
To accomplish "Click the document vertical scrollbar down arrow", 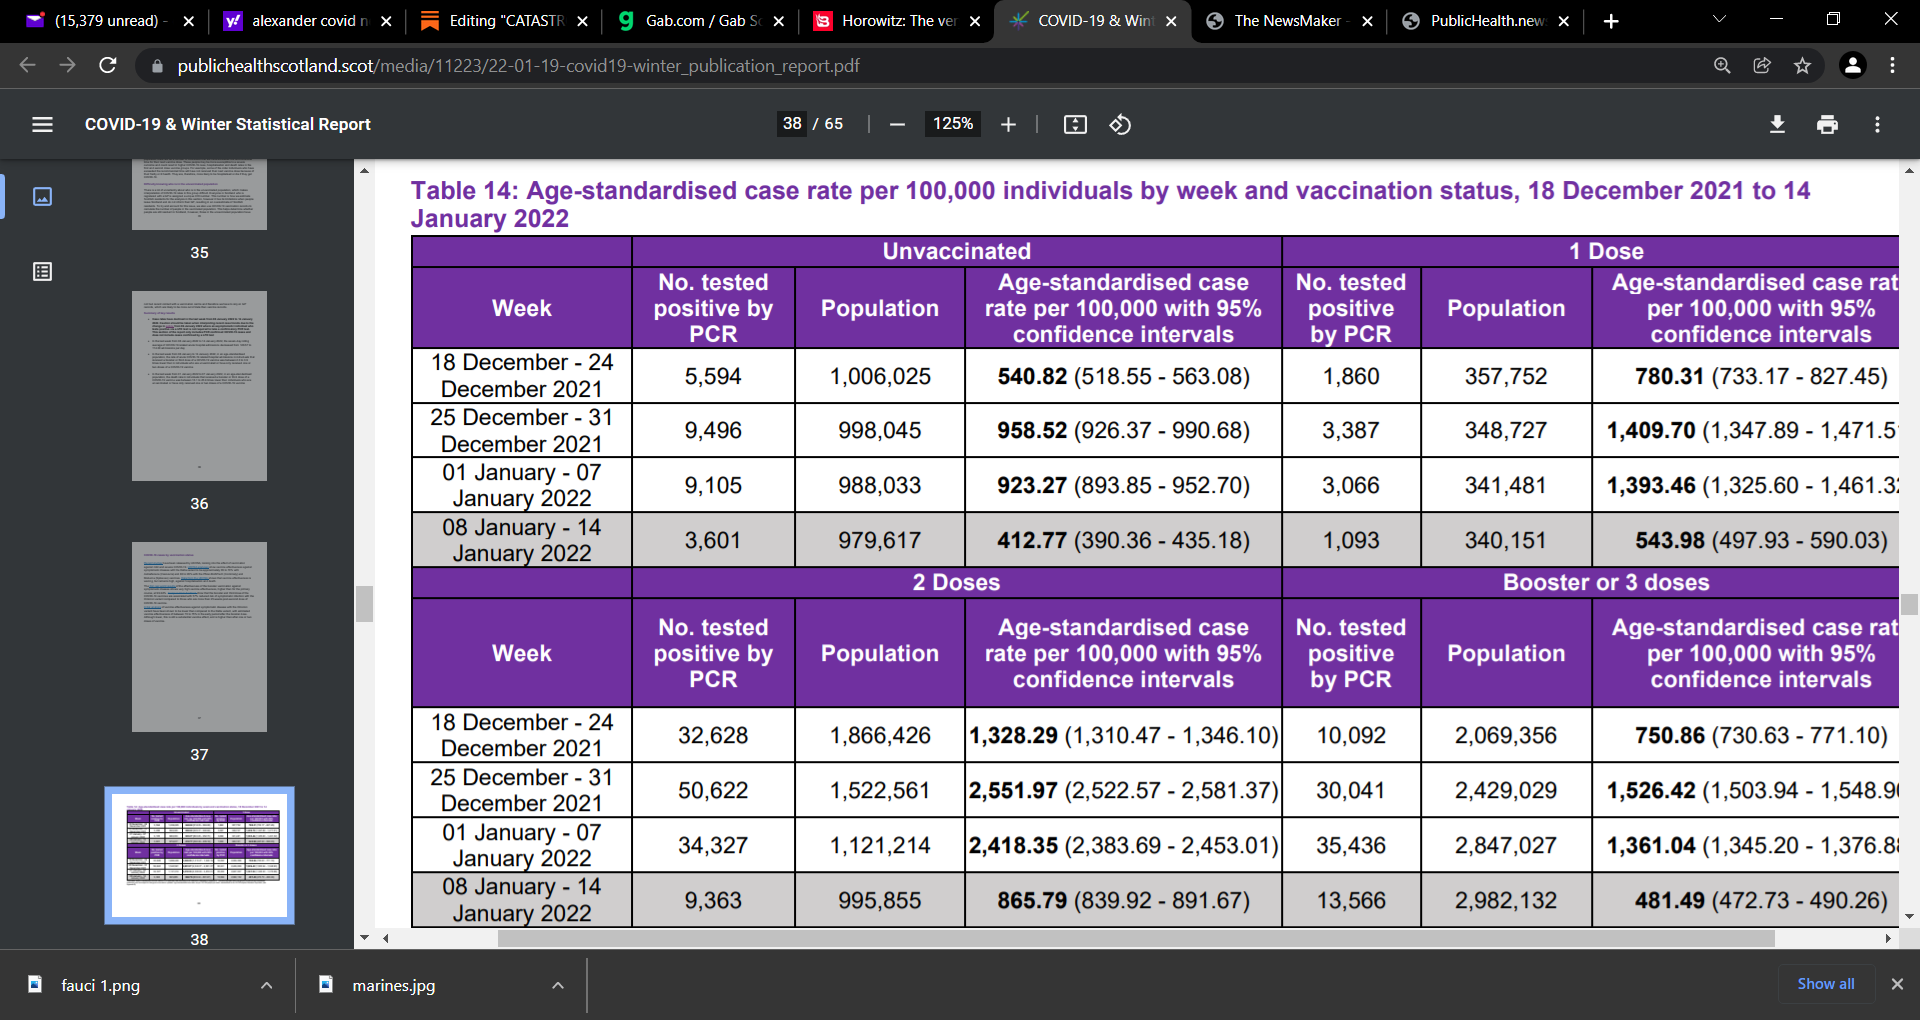I will pyautogui.click(x=1910, y=915).
